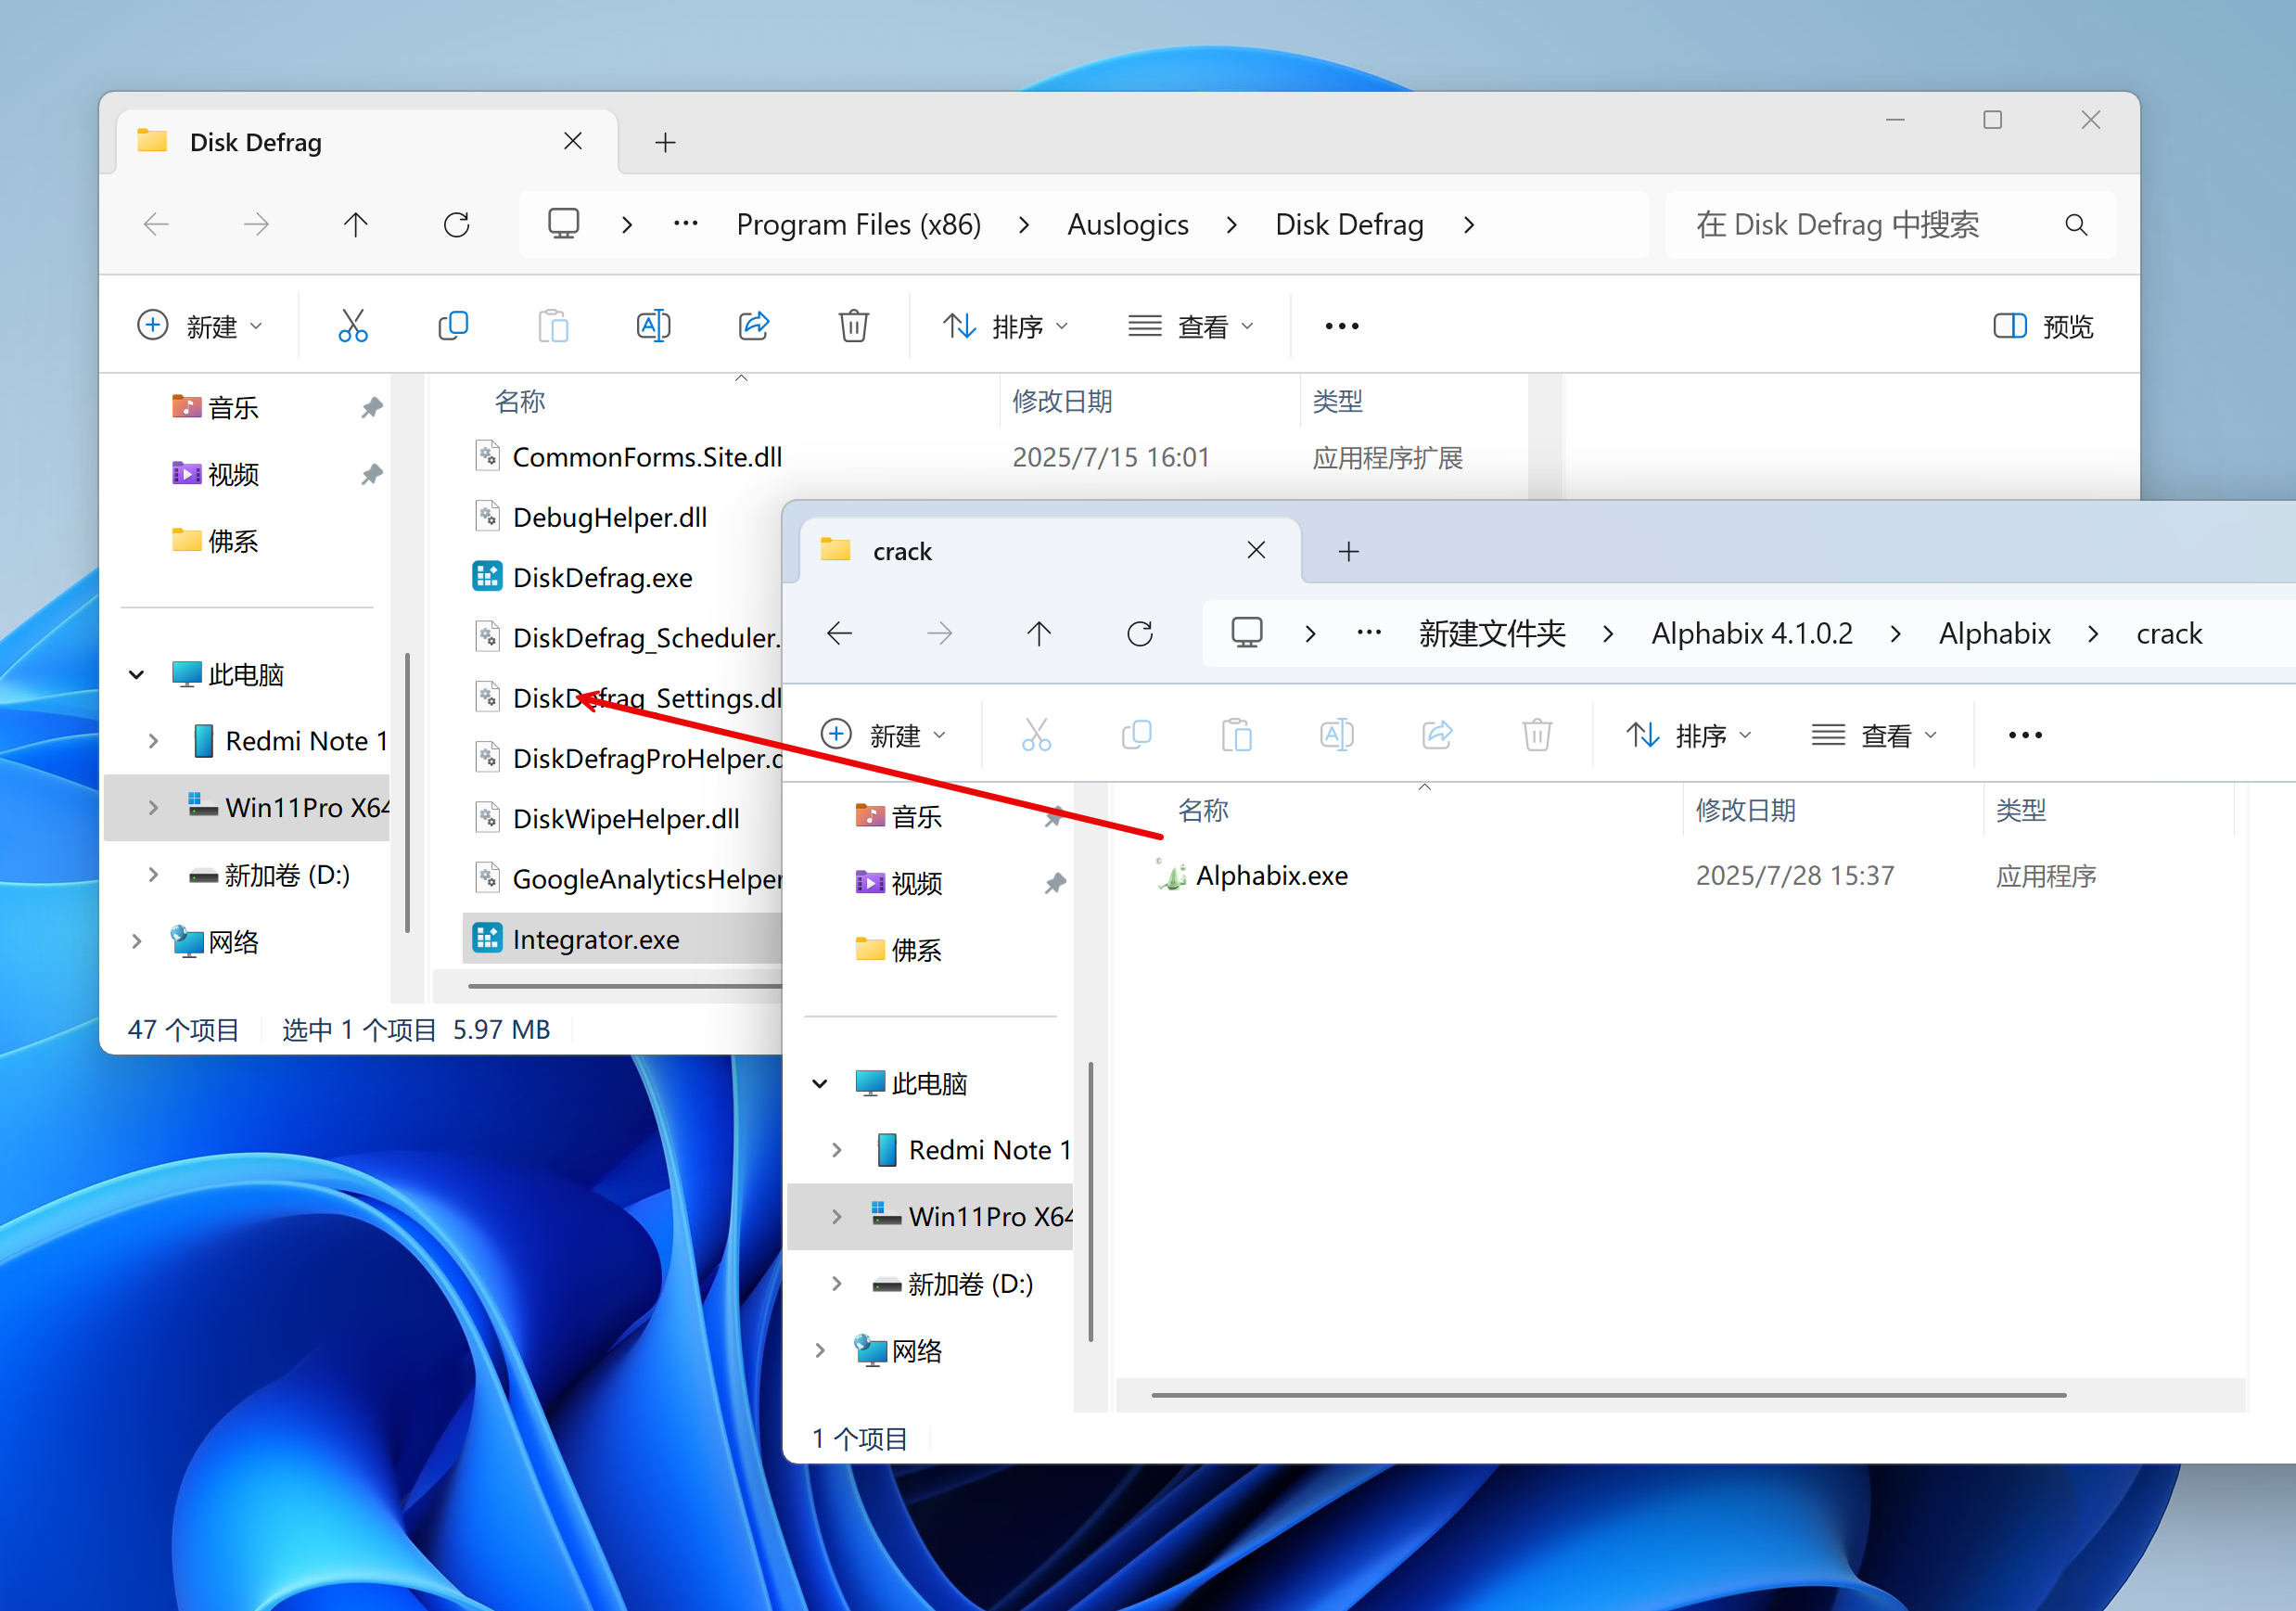Open new tab next to crack tab
2296x1611 pixels.
click(1348, 551)
